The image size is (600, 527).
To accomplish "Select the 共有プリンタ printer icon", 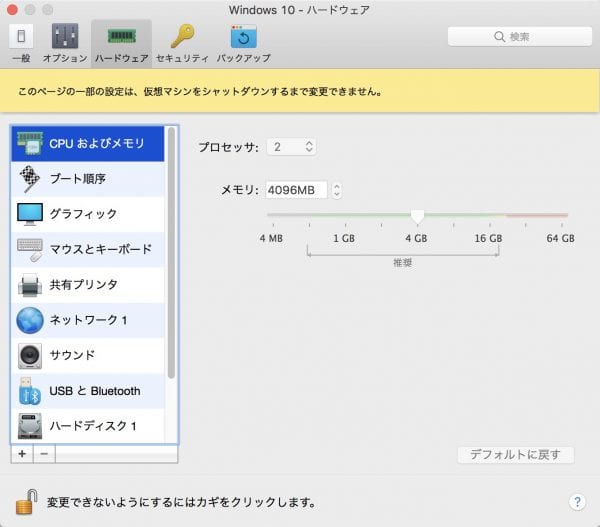I will (x=30, y=285).
